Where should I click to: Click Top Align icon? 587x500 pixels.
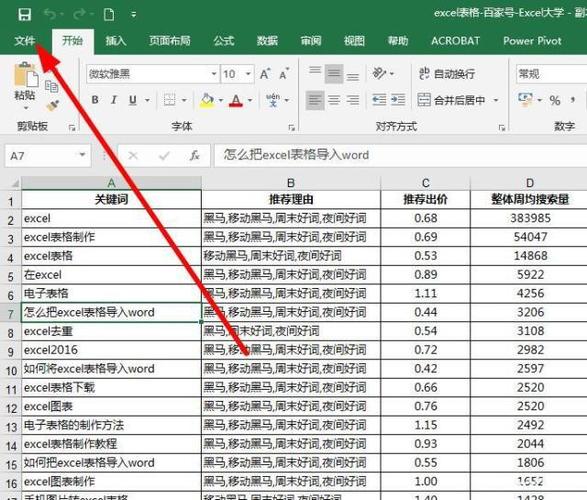315,72
